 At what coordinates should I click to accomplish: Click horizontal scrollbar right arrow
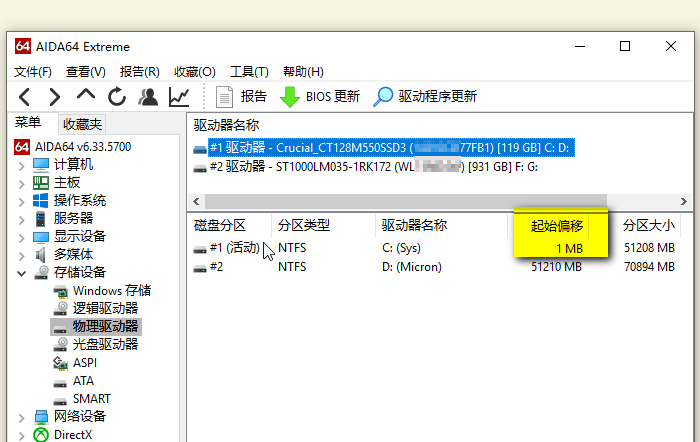[x=683, y=201]
